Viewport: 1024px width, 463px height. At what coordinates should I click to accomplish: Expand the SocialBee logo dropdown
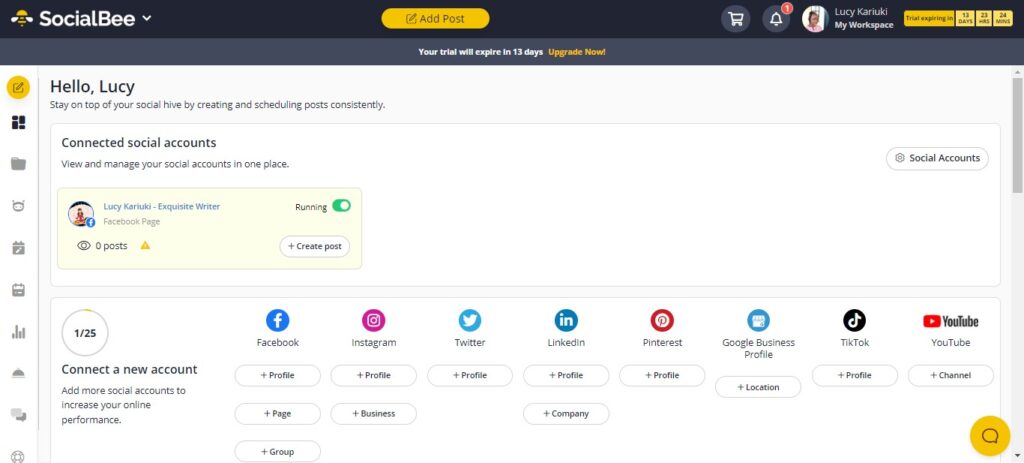[x=147, y=18]
